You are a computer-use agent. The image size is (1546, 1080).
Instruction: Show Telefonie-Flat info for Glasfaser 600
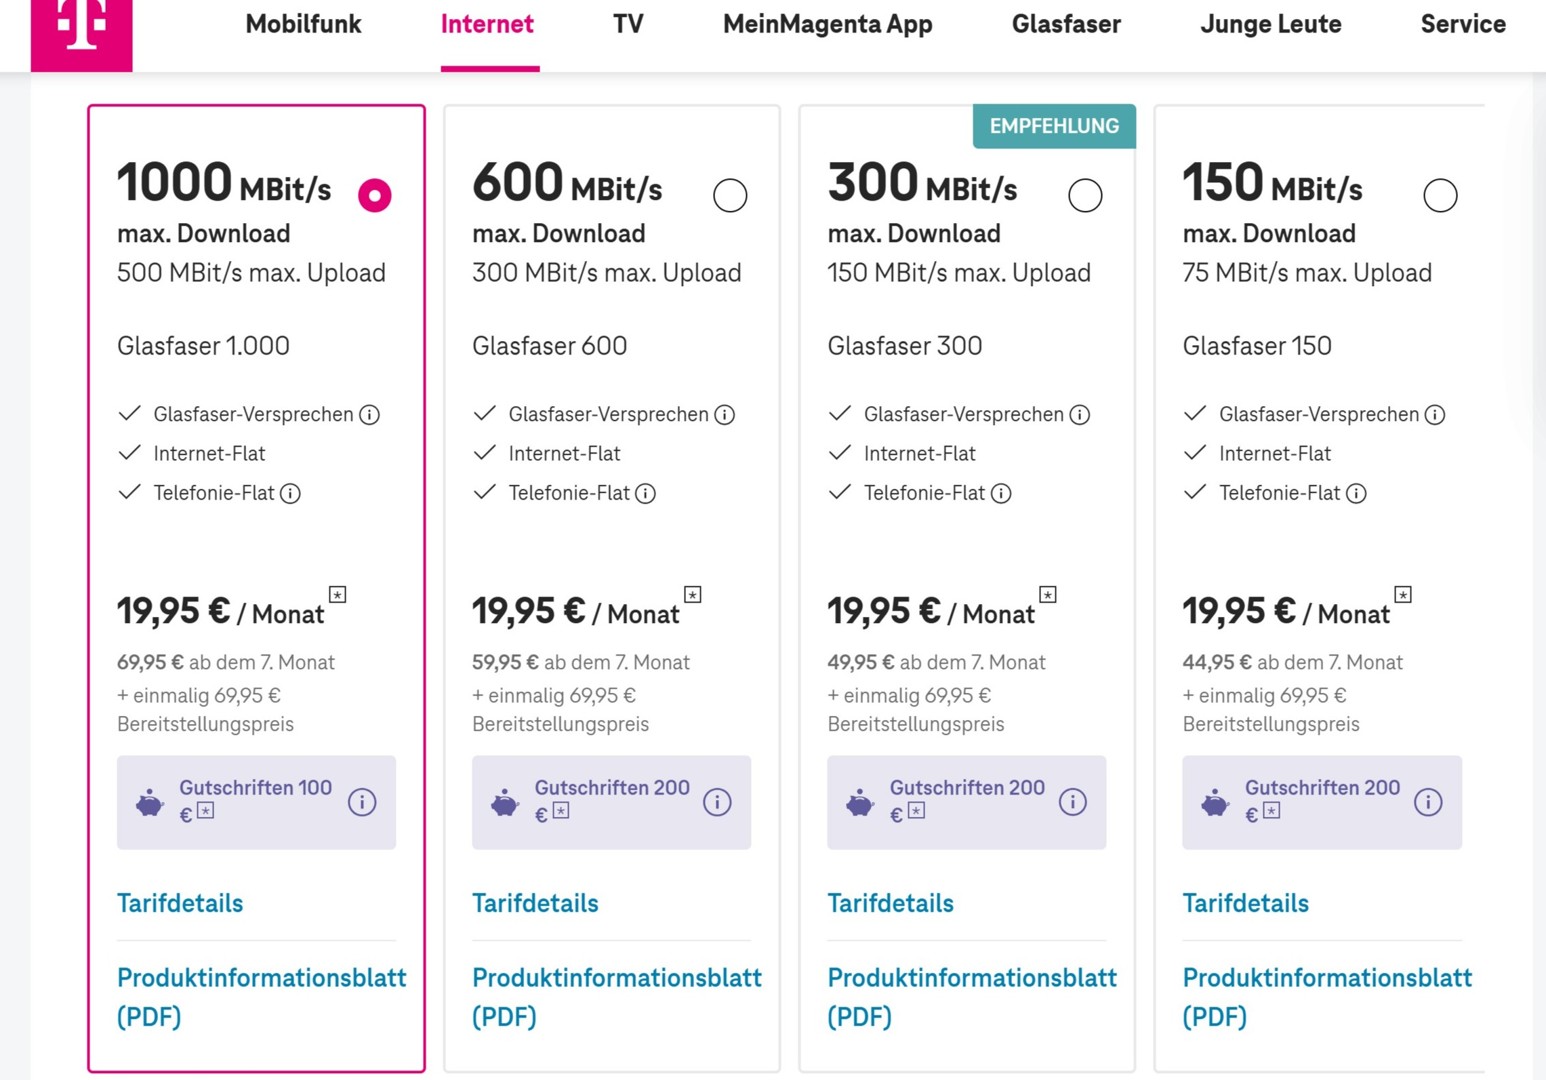[x=646, y=494]
